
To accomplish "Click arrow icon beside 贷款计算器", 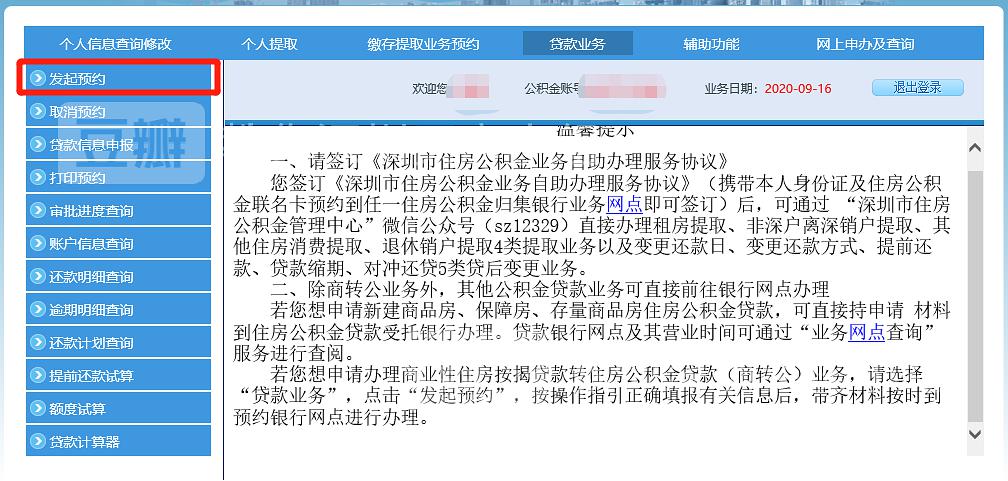I will pos(37,442).
